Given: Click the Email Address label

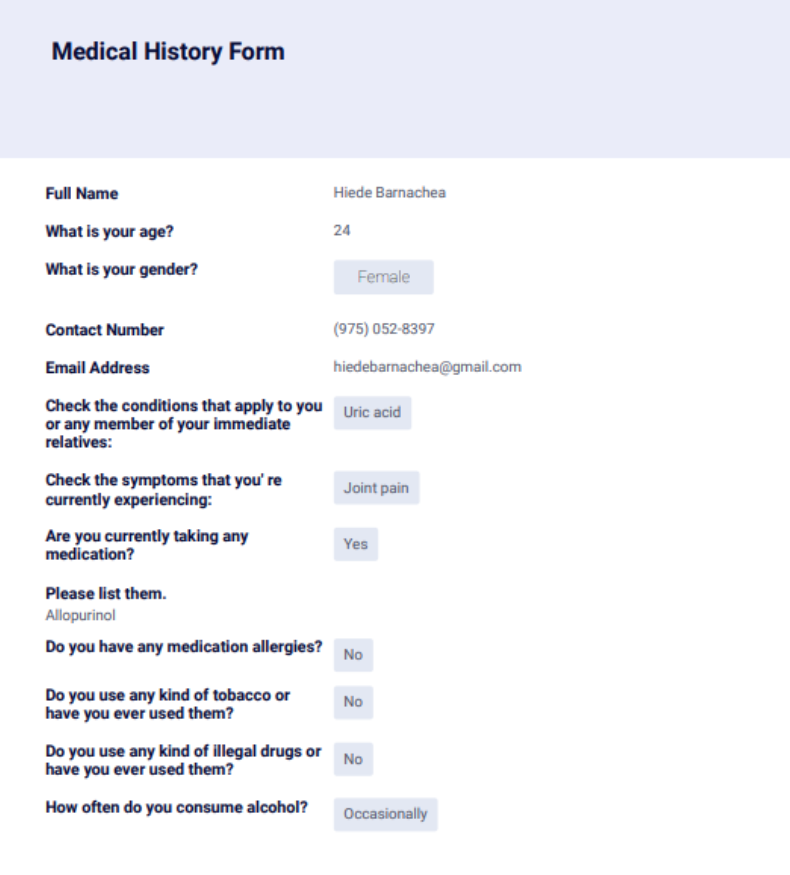Looking at the screenshot, I should coord(97,368).
